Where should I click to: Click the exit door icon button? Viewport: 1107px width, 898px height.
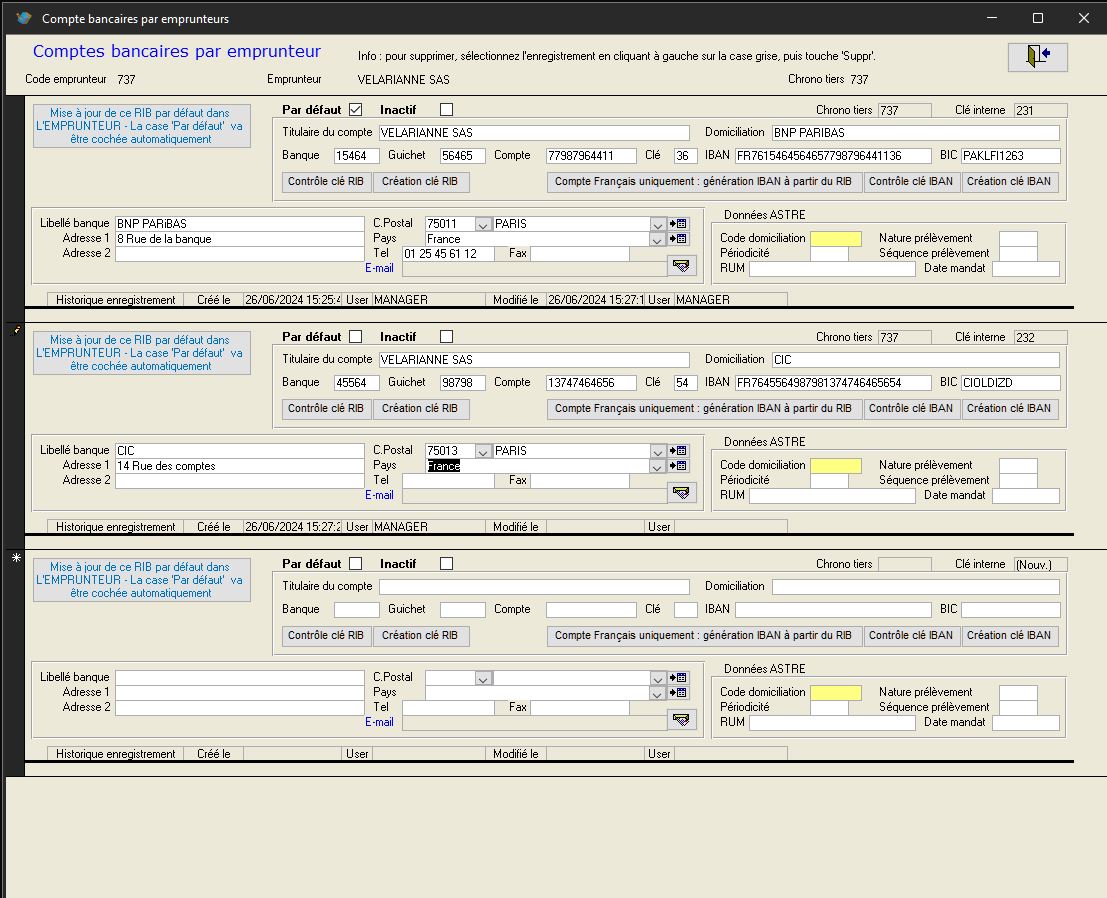pos(1037,56)
